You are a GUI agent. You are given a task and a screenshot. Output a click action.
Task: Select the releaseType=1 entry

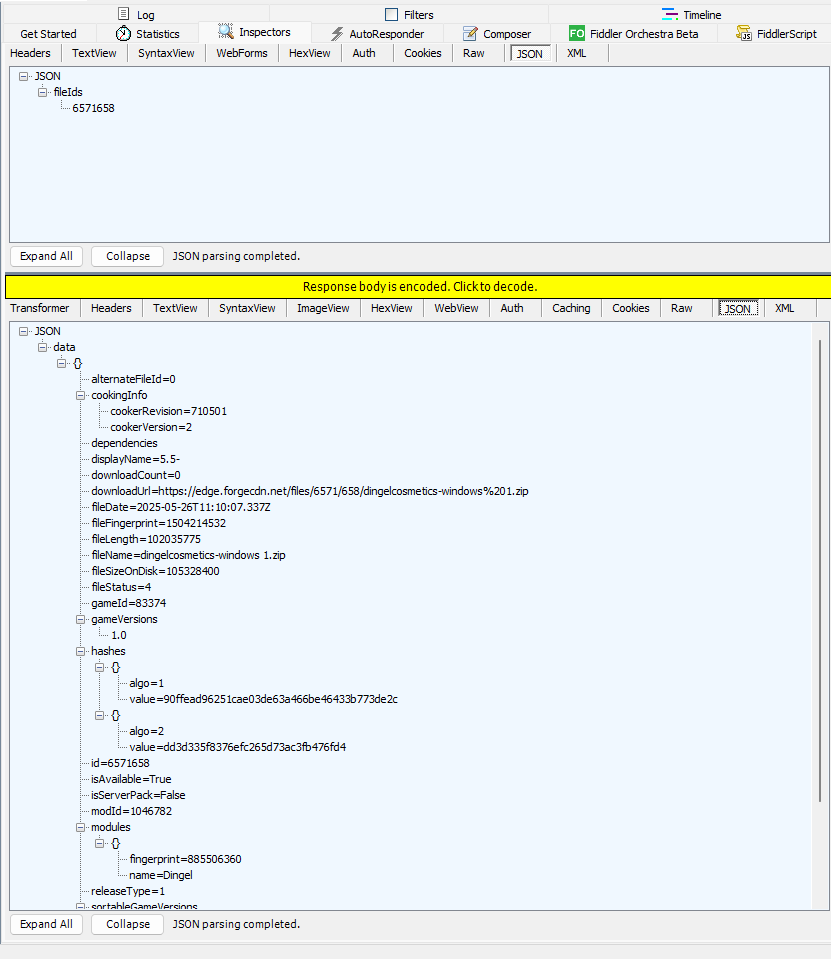(x=128, y=891)
